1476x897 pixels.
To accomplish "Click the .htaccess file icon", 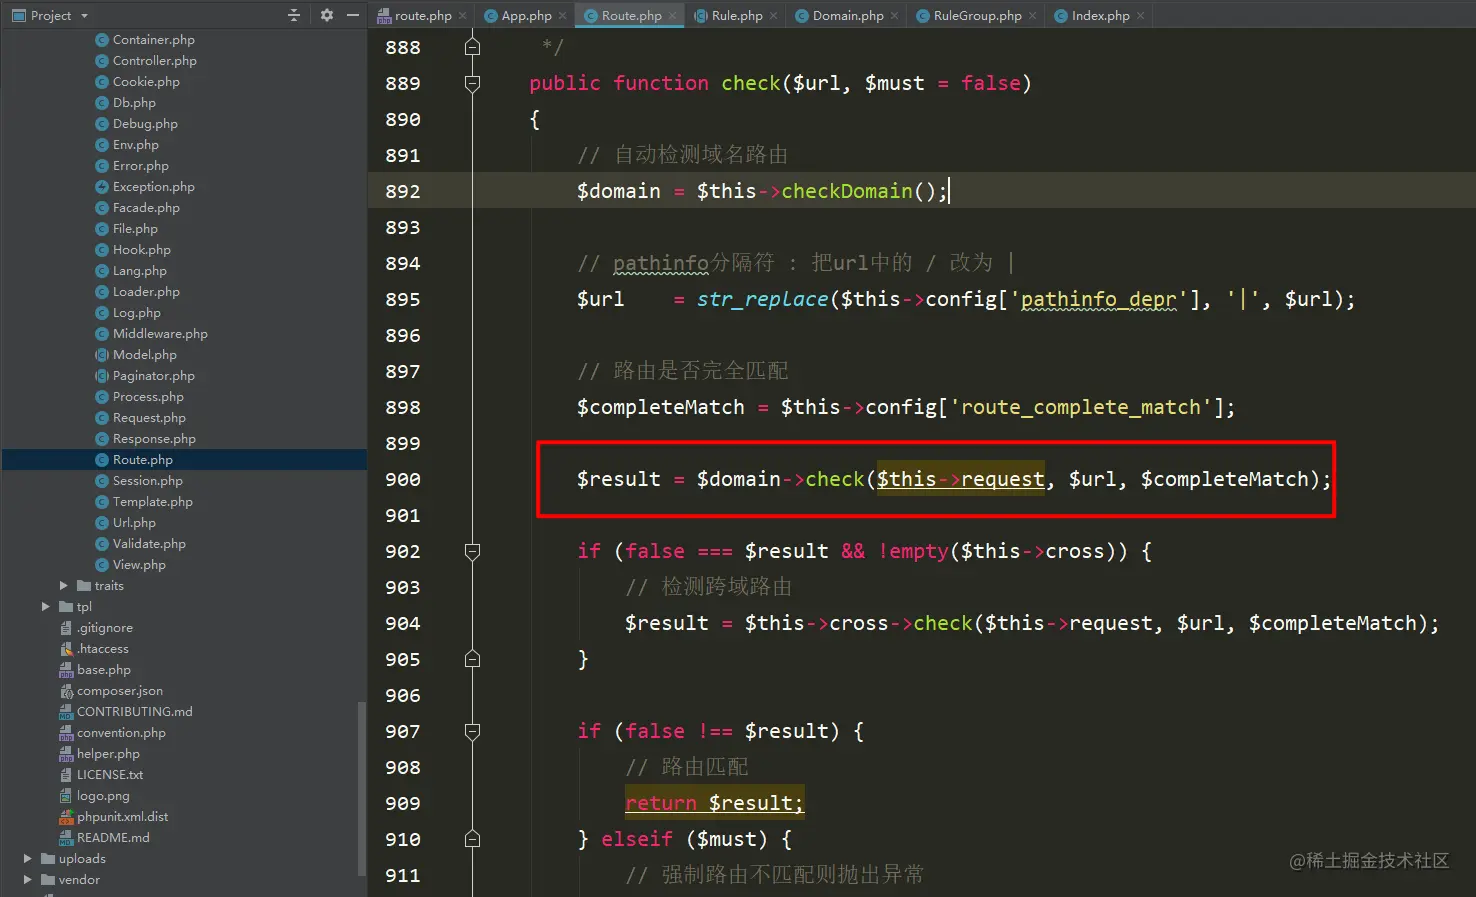I will [66, 649].
